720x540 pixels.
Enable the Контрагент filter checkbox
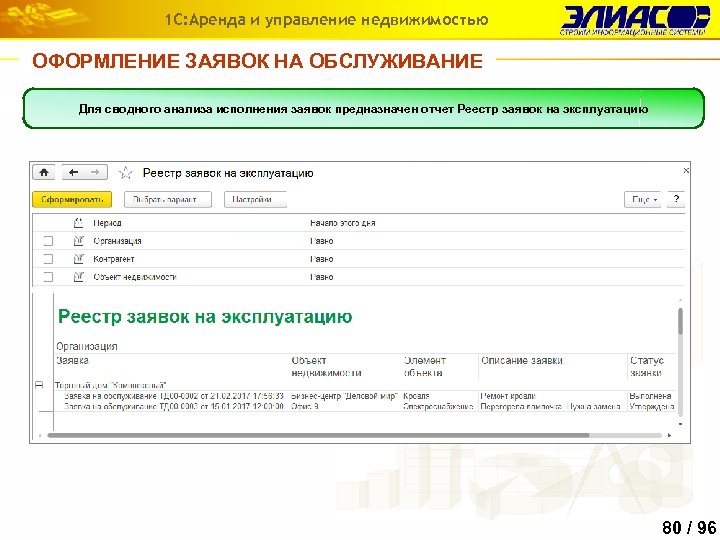coord(48,259)
